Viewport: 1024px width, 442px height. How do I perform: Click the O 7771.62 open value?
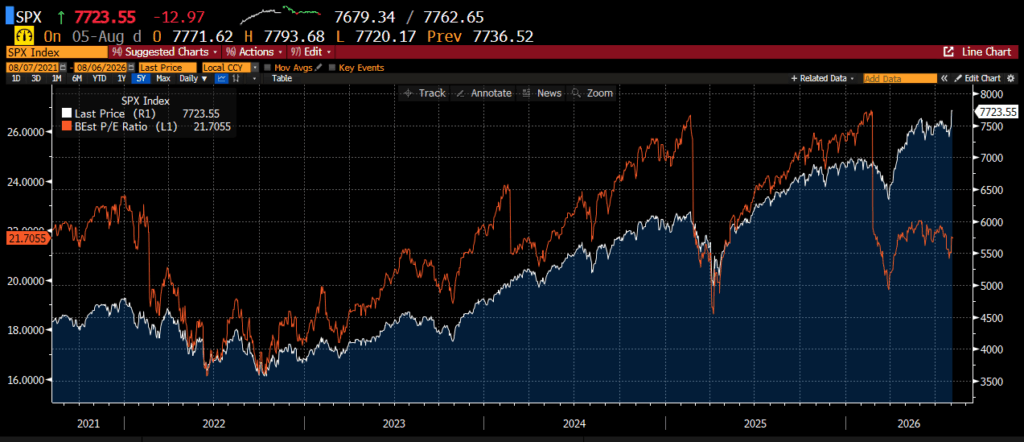191,36
